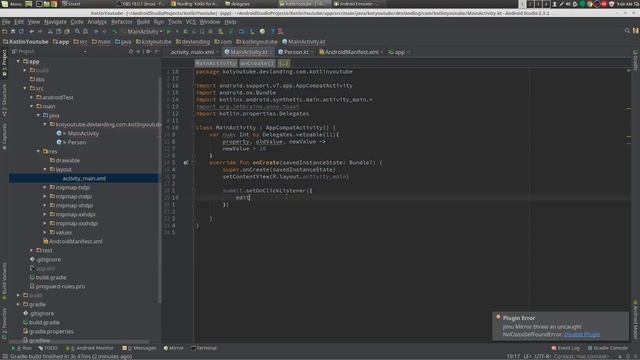Click Hide icon in Project panel header

click(x=157, y=51)
